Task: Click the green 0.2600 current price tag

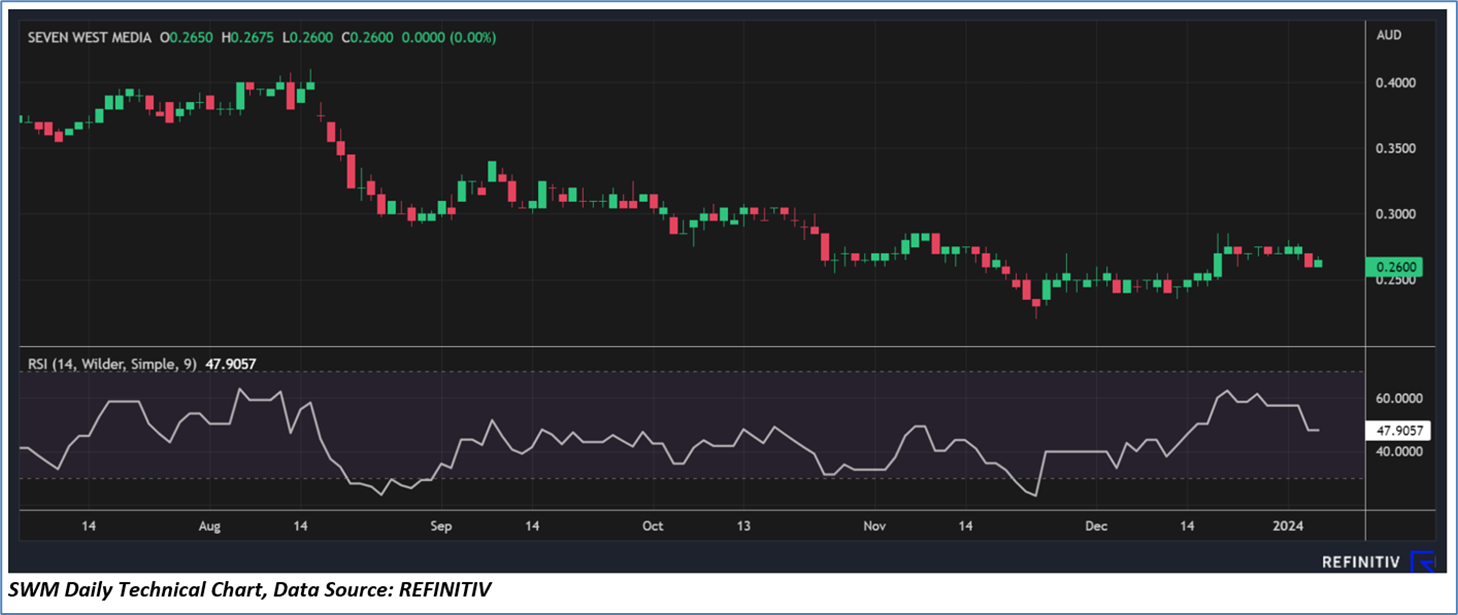Action: (x=1393, y=267)
